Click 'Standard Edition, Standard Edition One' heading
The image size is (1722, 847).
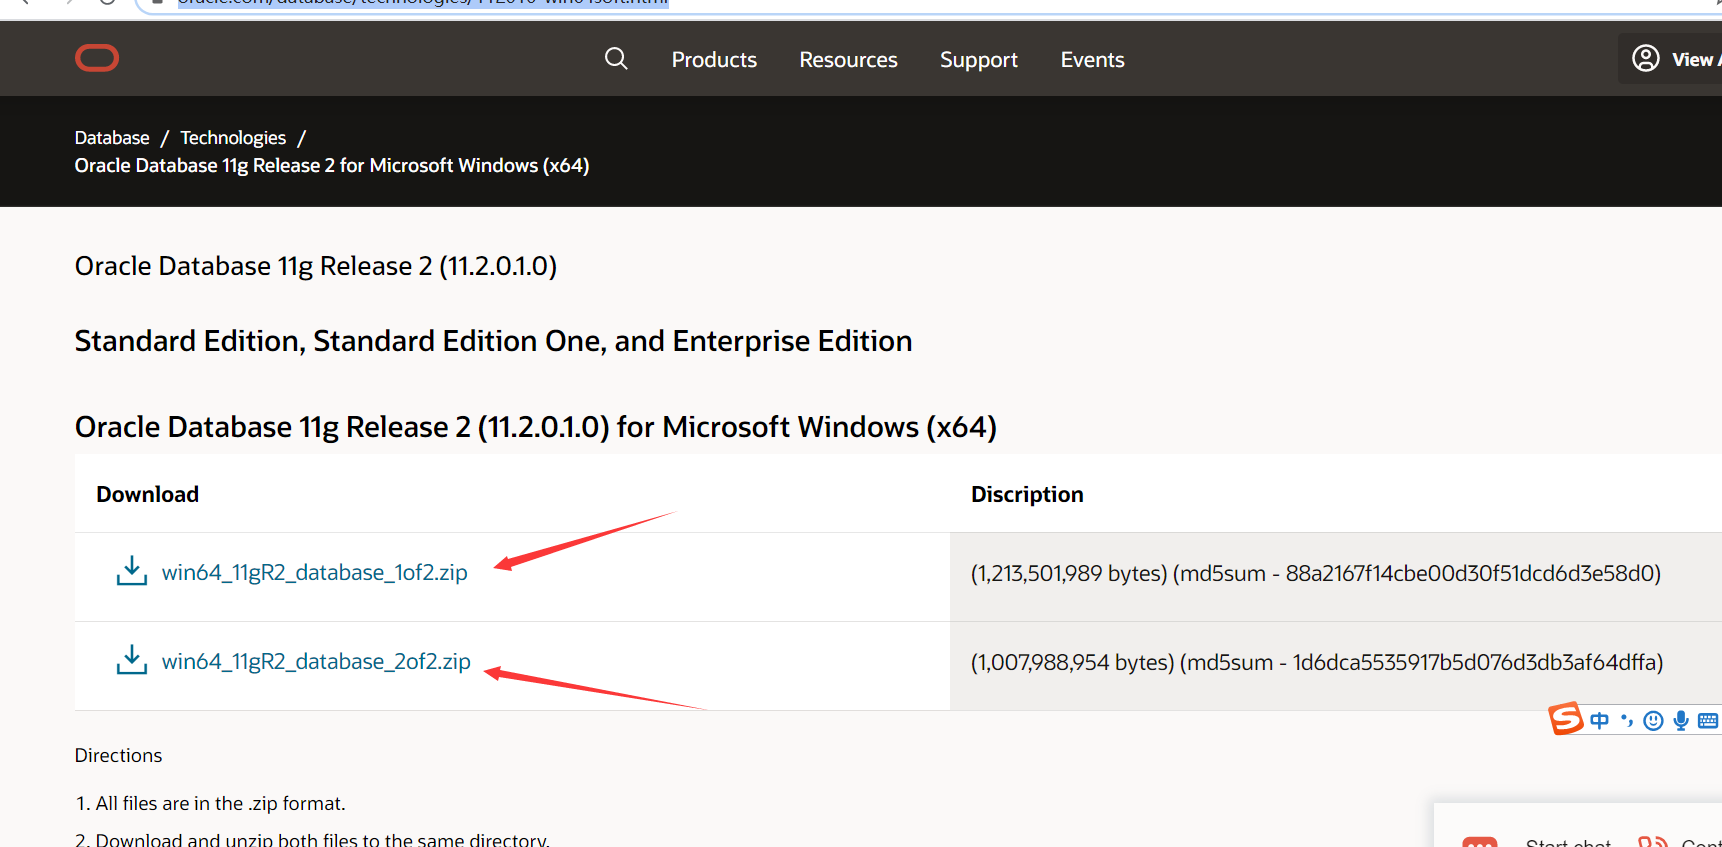tap(493, 341)
